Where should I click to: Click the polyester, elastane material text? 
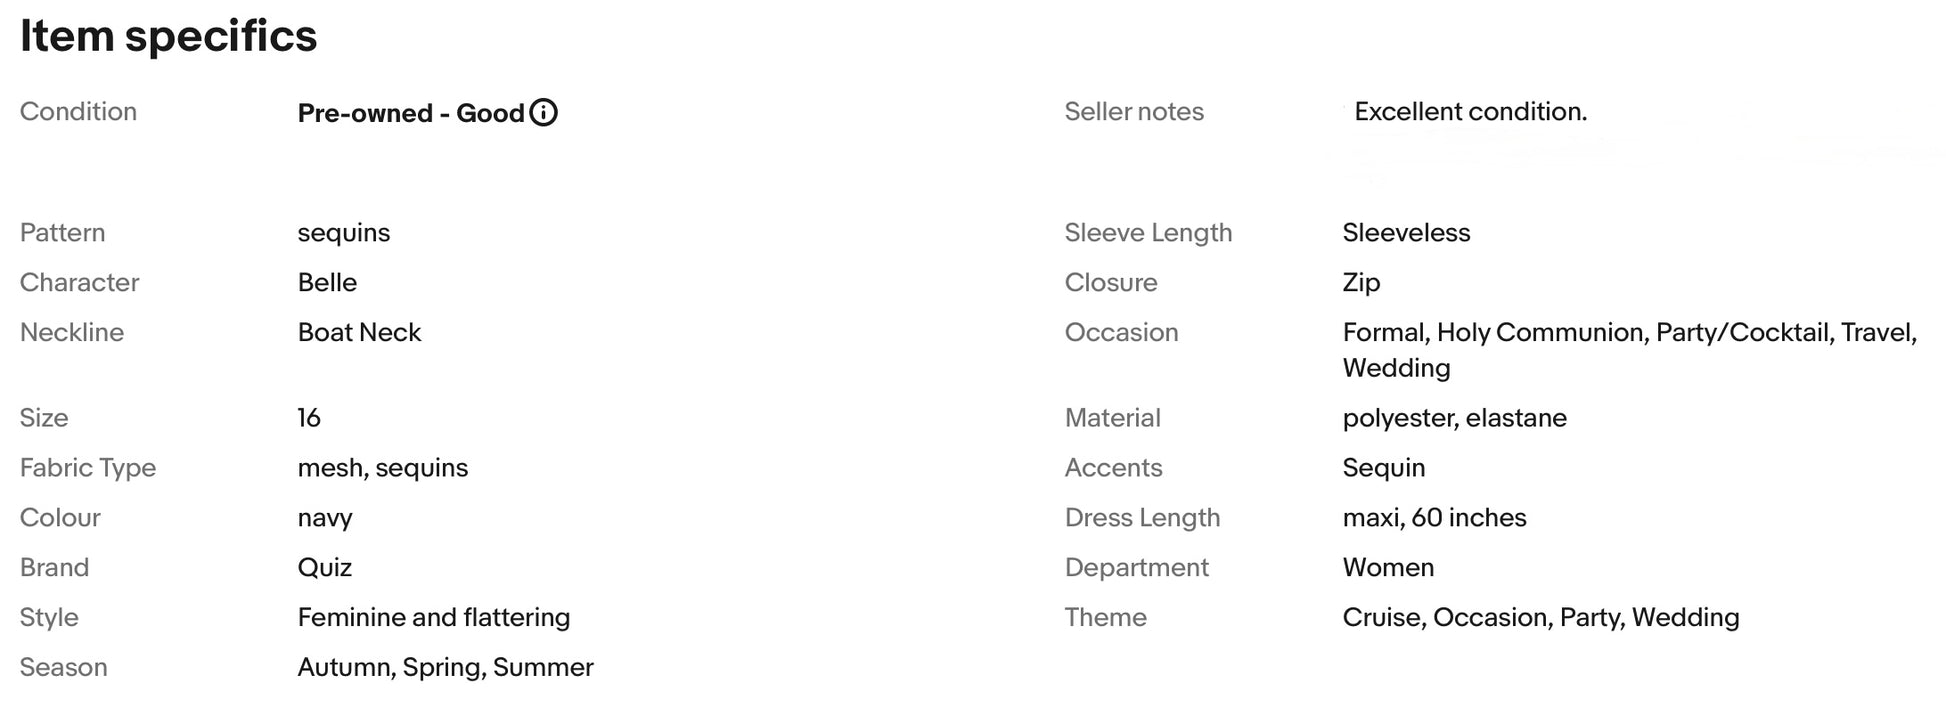[x=1455, y=418]
